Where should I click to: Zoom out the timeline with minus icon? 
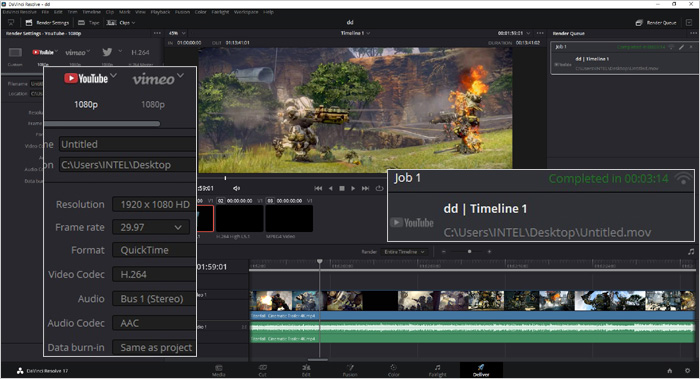pyautogui.click(x=443, y=252)
